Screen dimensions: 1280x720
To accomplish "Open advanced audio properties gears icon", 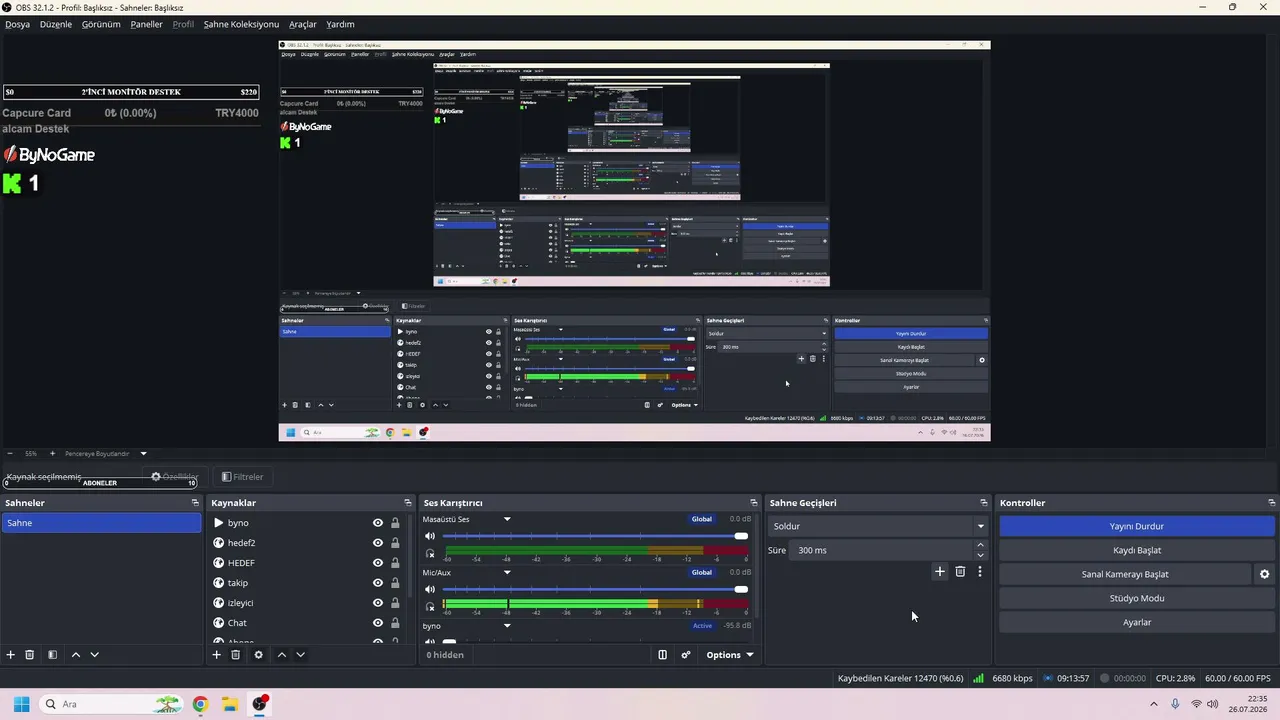I will (x=686, y=655).
